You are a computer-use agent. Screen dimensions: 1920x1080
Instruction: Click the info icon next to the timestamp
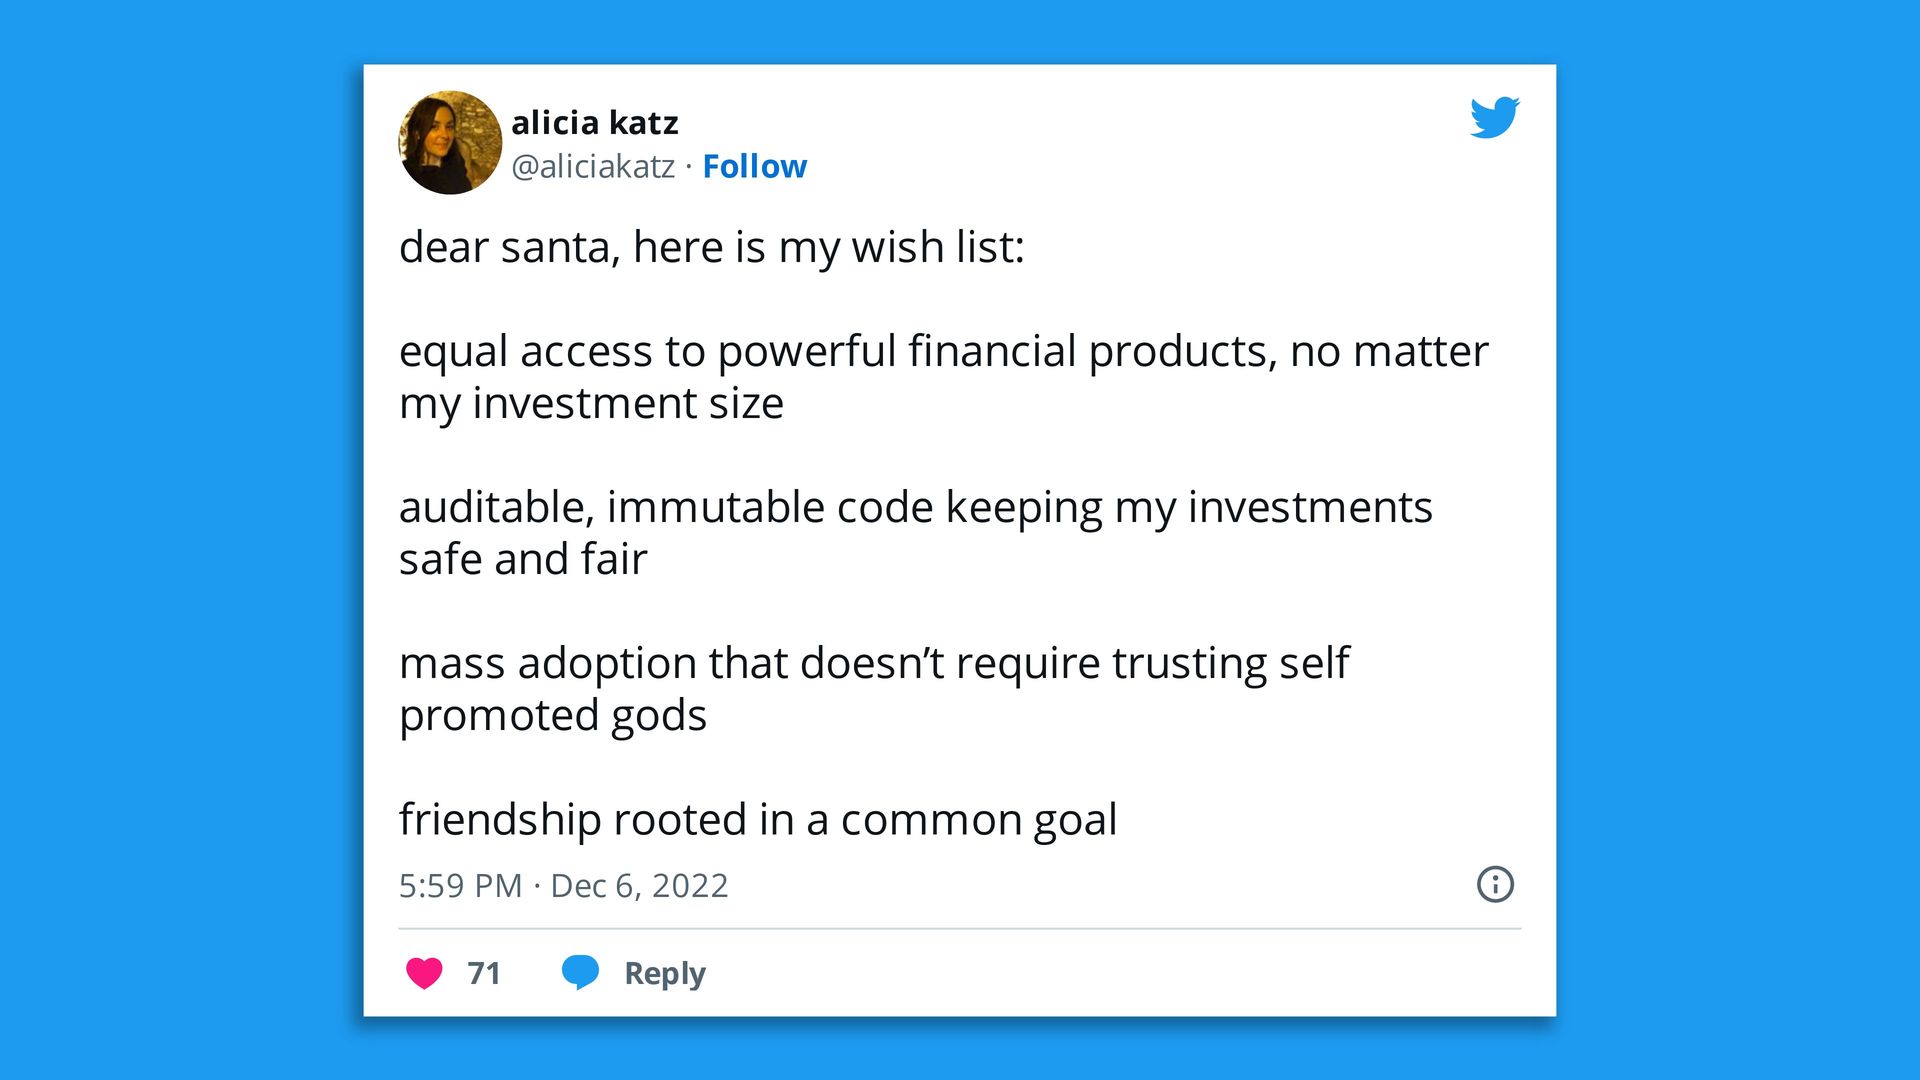pyautogui.click(x=1495, y=884)
